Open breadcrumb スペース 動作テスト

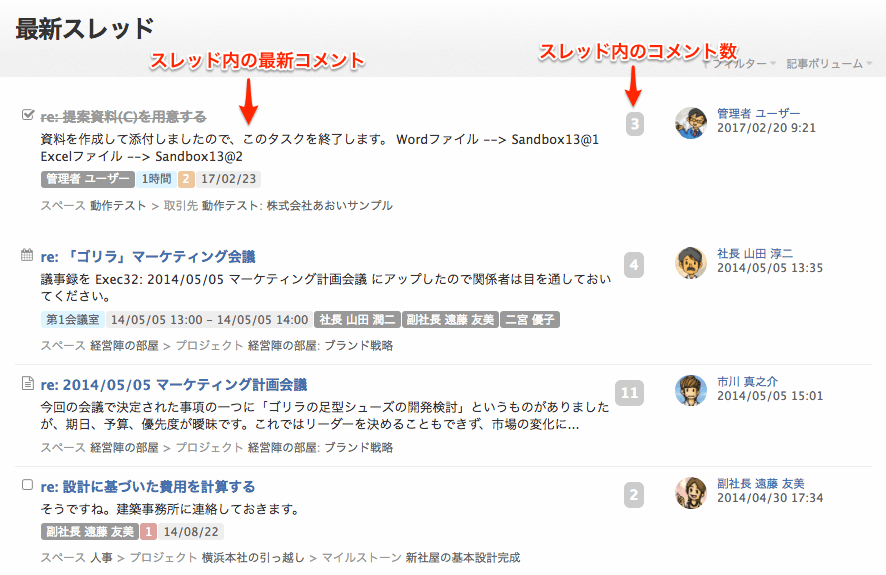click(x=93, y=206)
